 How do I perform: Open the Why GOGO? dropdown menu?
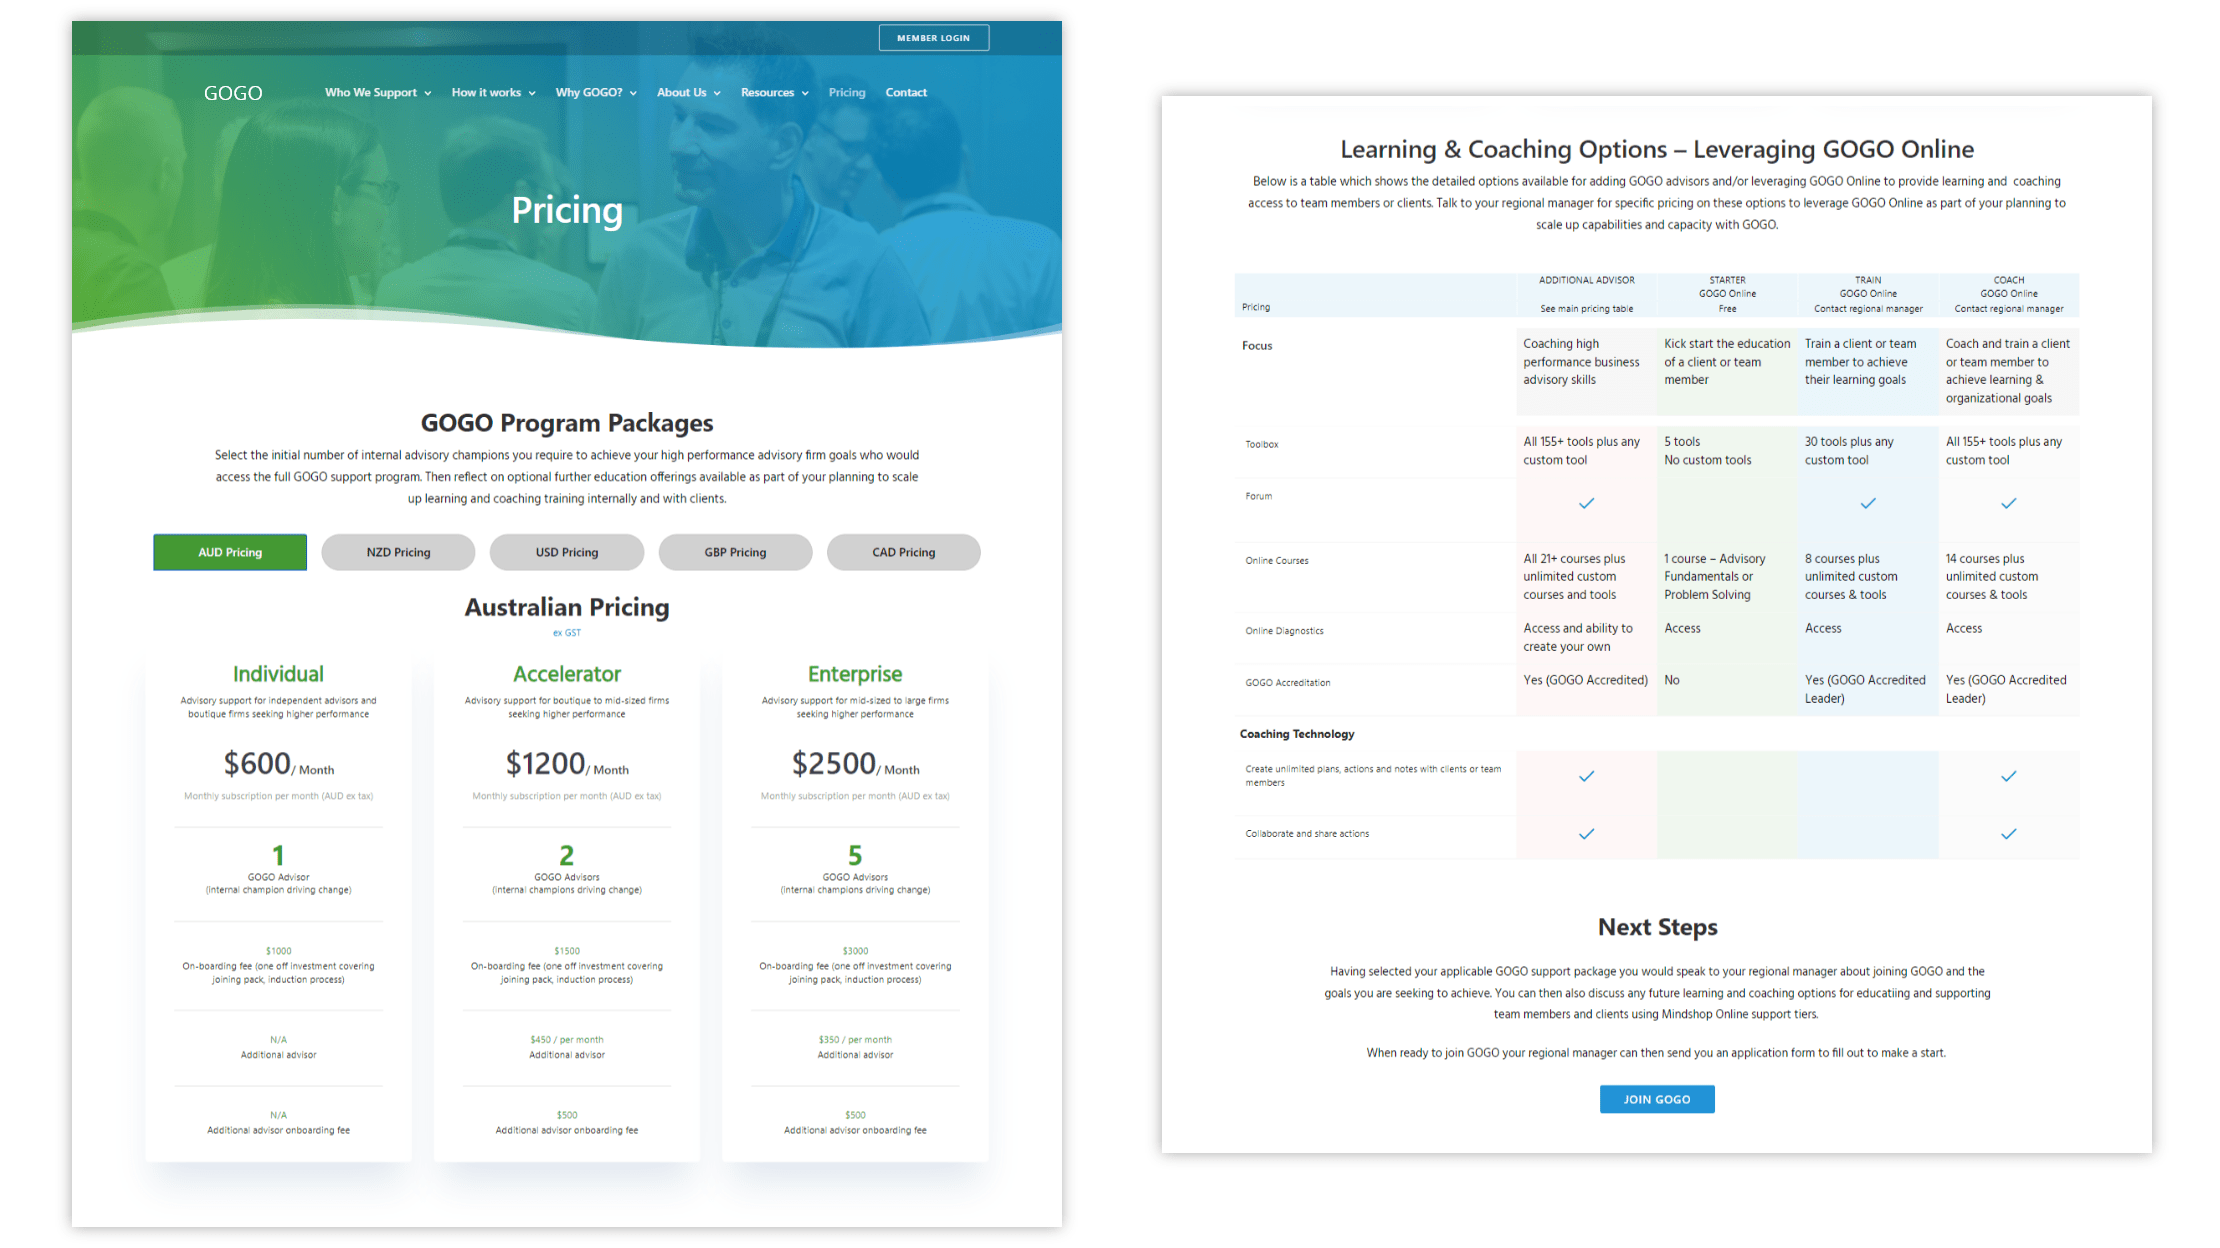(596, 93)
